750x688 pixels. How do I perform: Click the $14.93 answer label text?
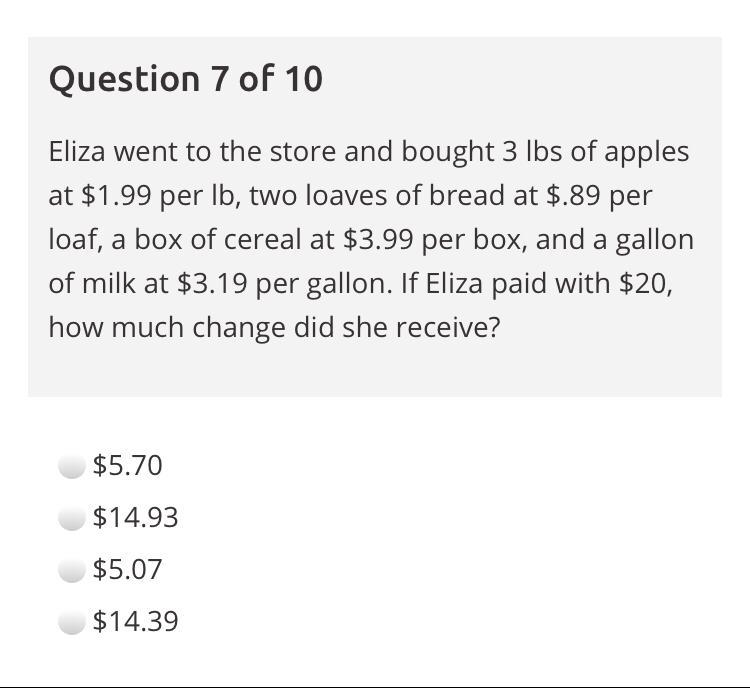(135, 518)
